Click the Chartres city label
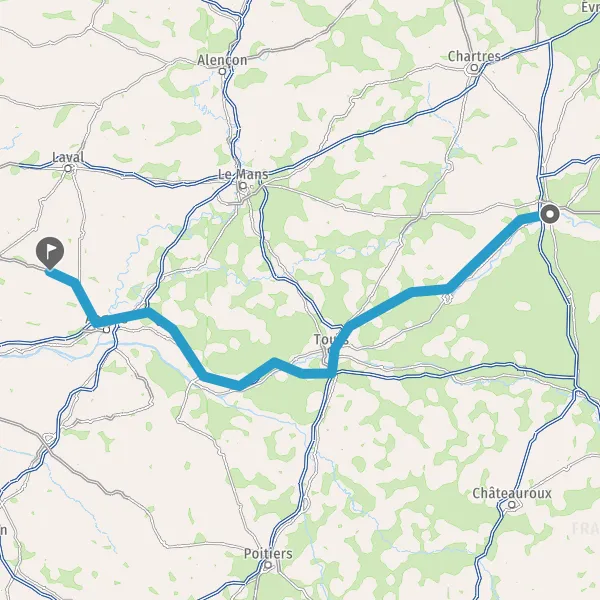This screenshot has height=600, width=600. (474, 56)
